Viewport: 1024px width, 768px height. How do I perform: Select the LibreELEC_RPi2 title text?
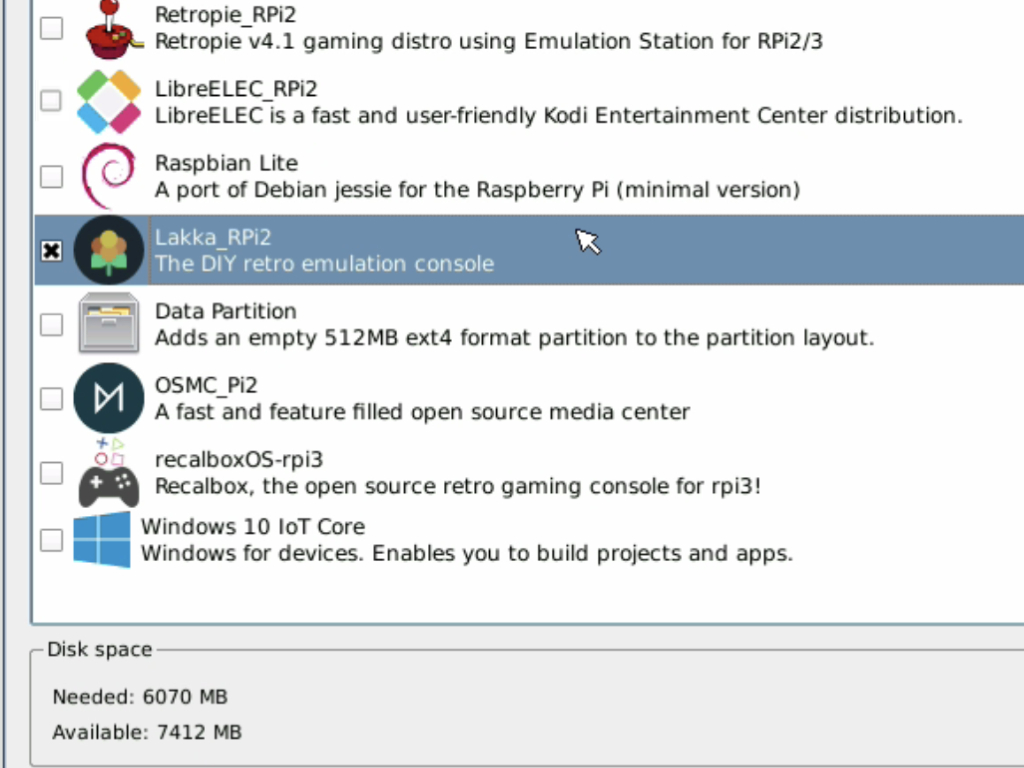tap(236, 89)
